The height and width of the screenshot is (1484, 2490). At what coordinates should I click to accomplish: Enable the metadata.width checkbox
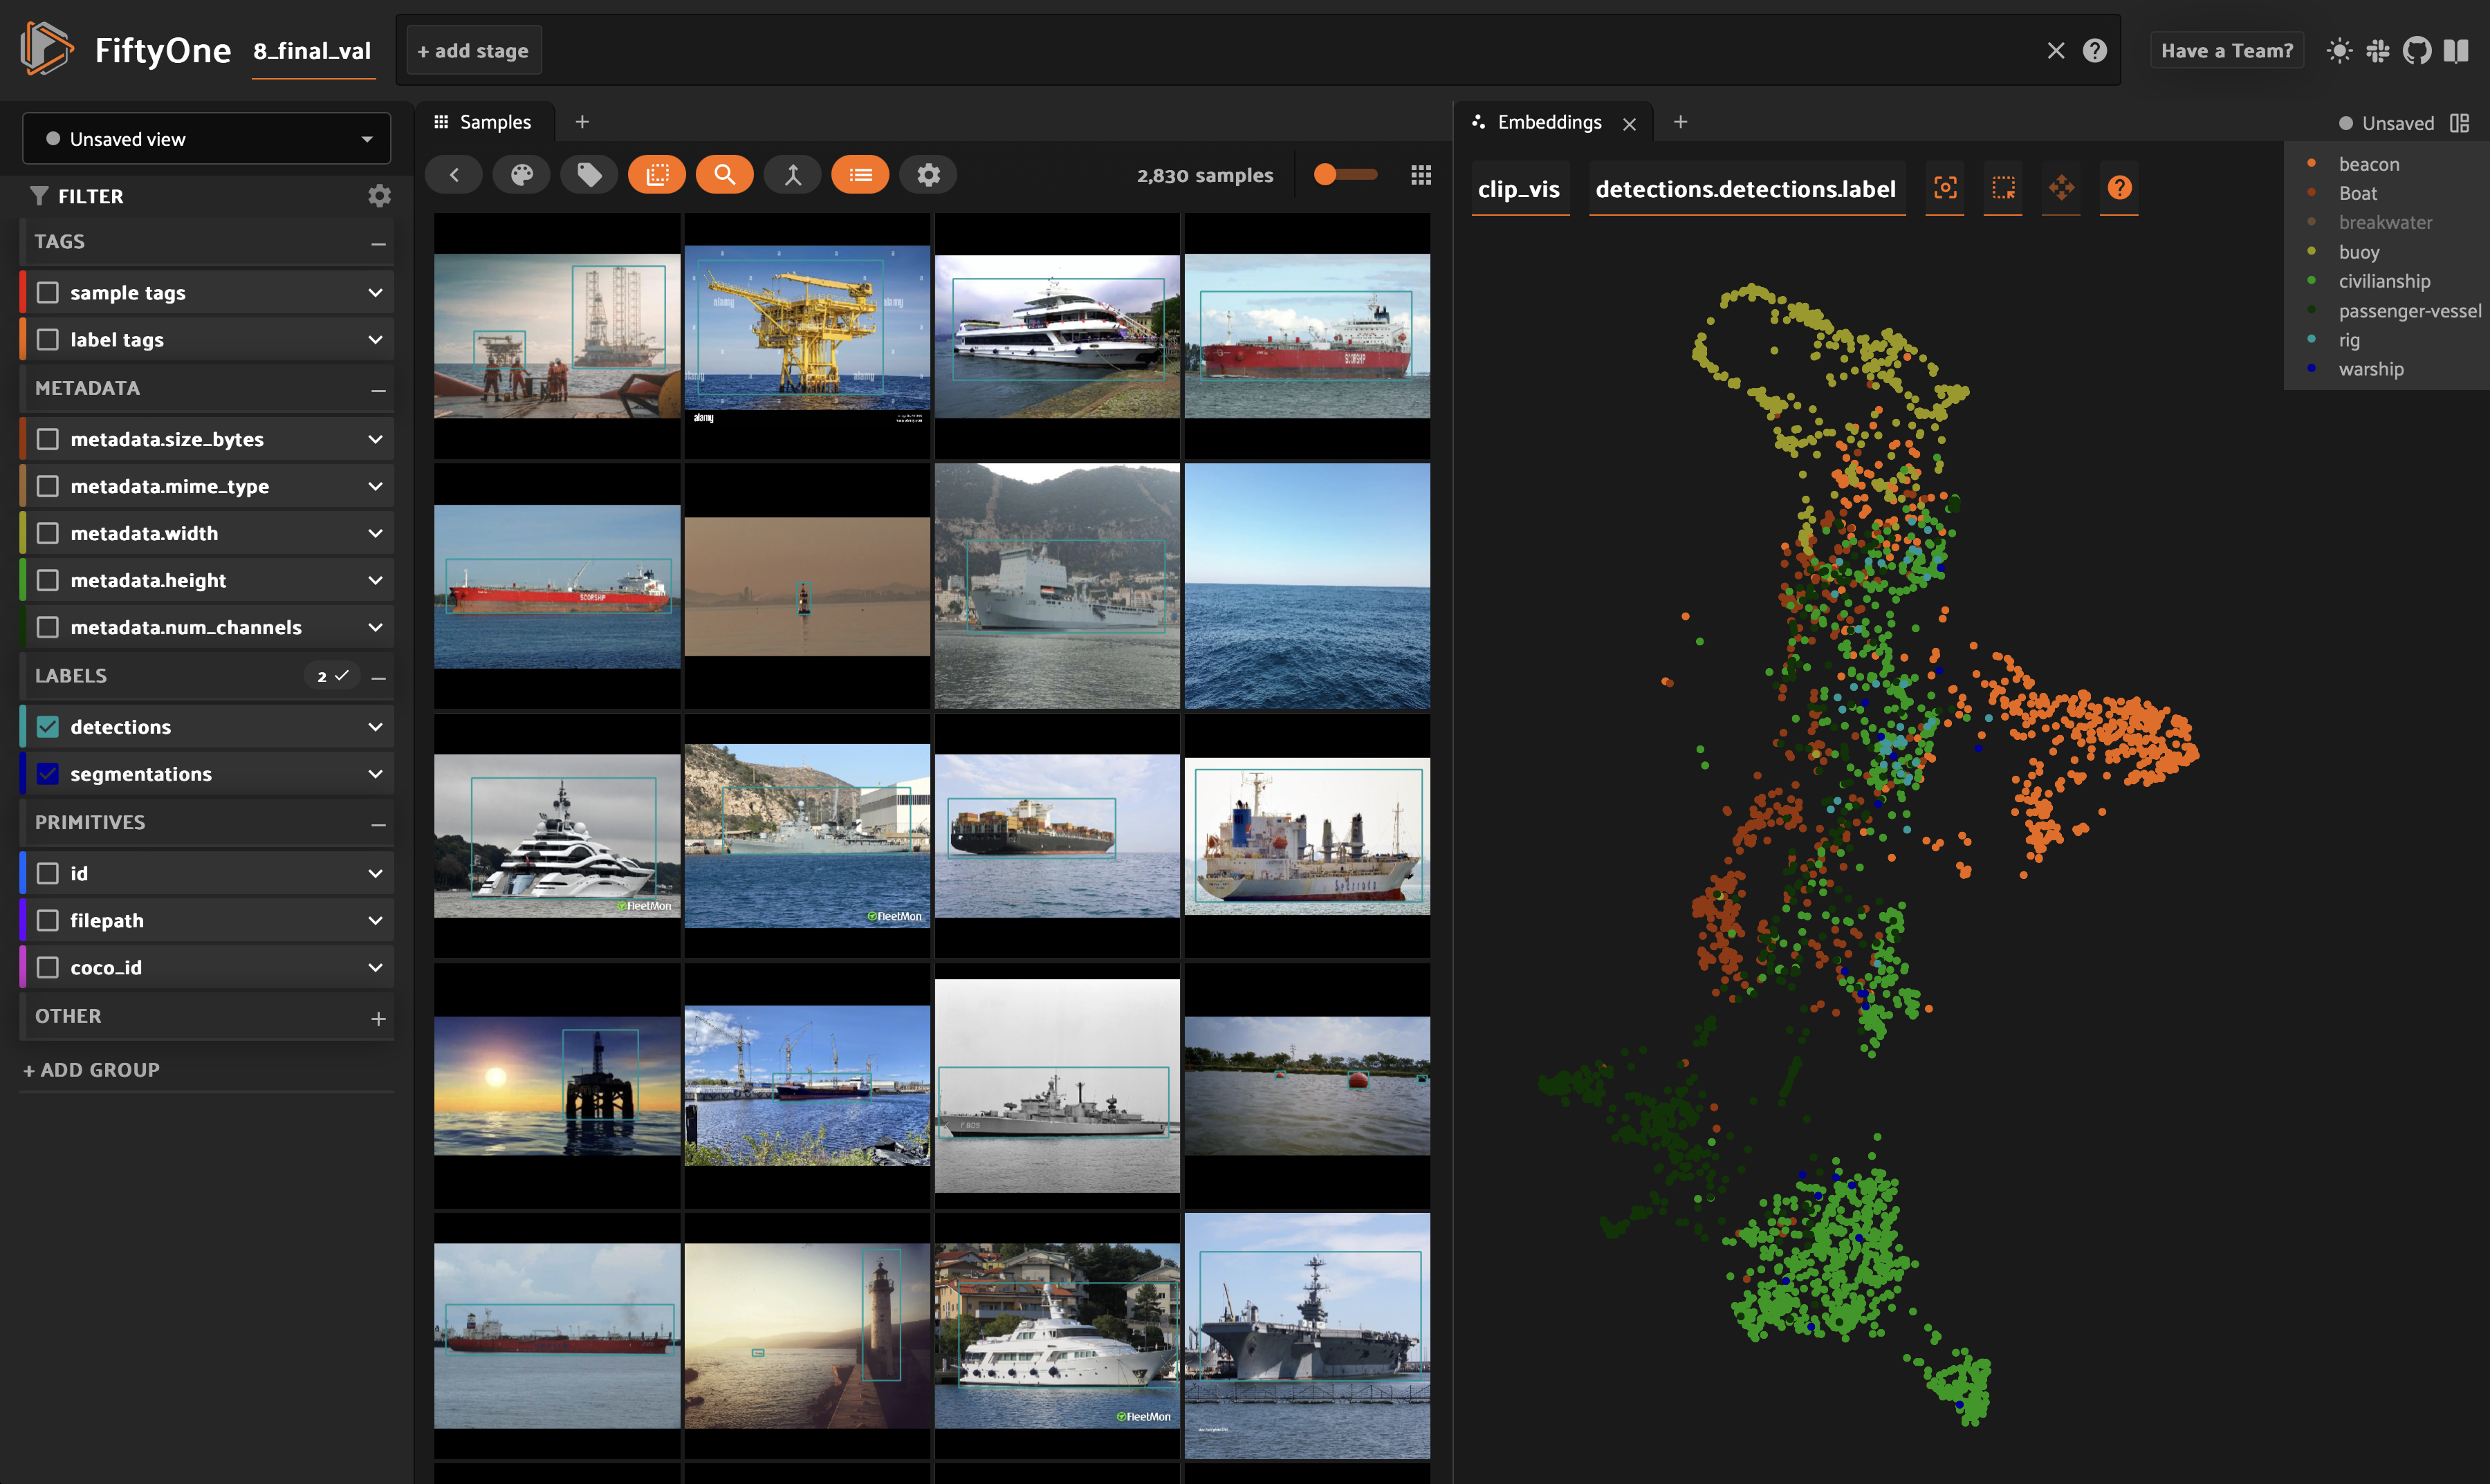pos(48,533)
